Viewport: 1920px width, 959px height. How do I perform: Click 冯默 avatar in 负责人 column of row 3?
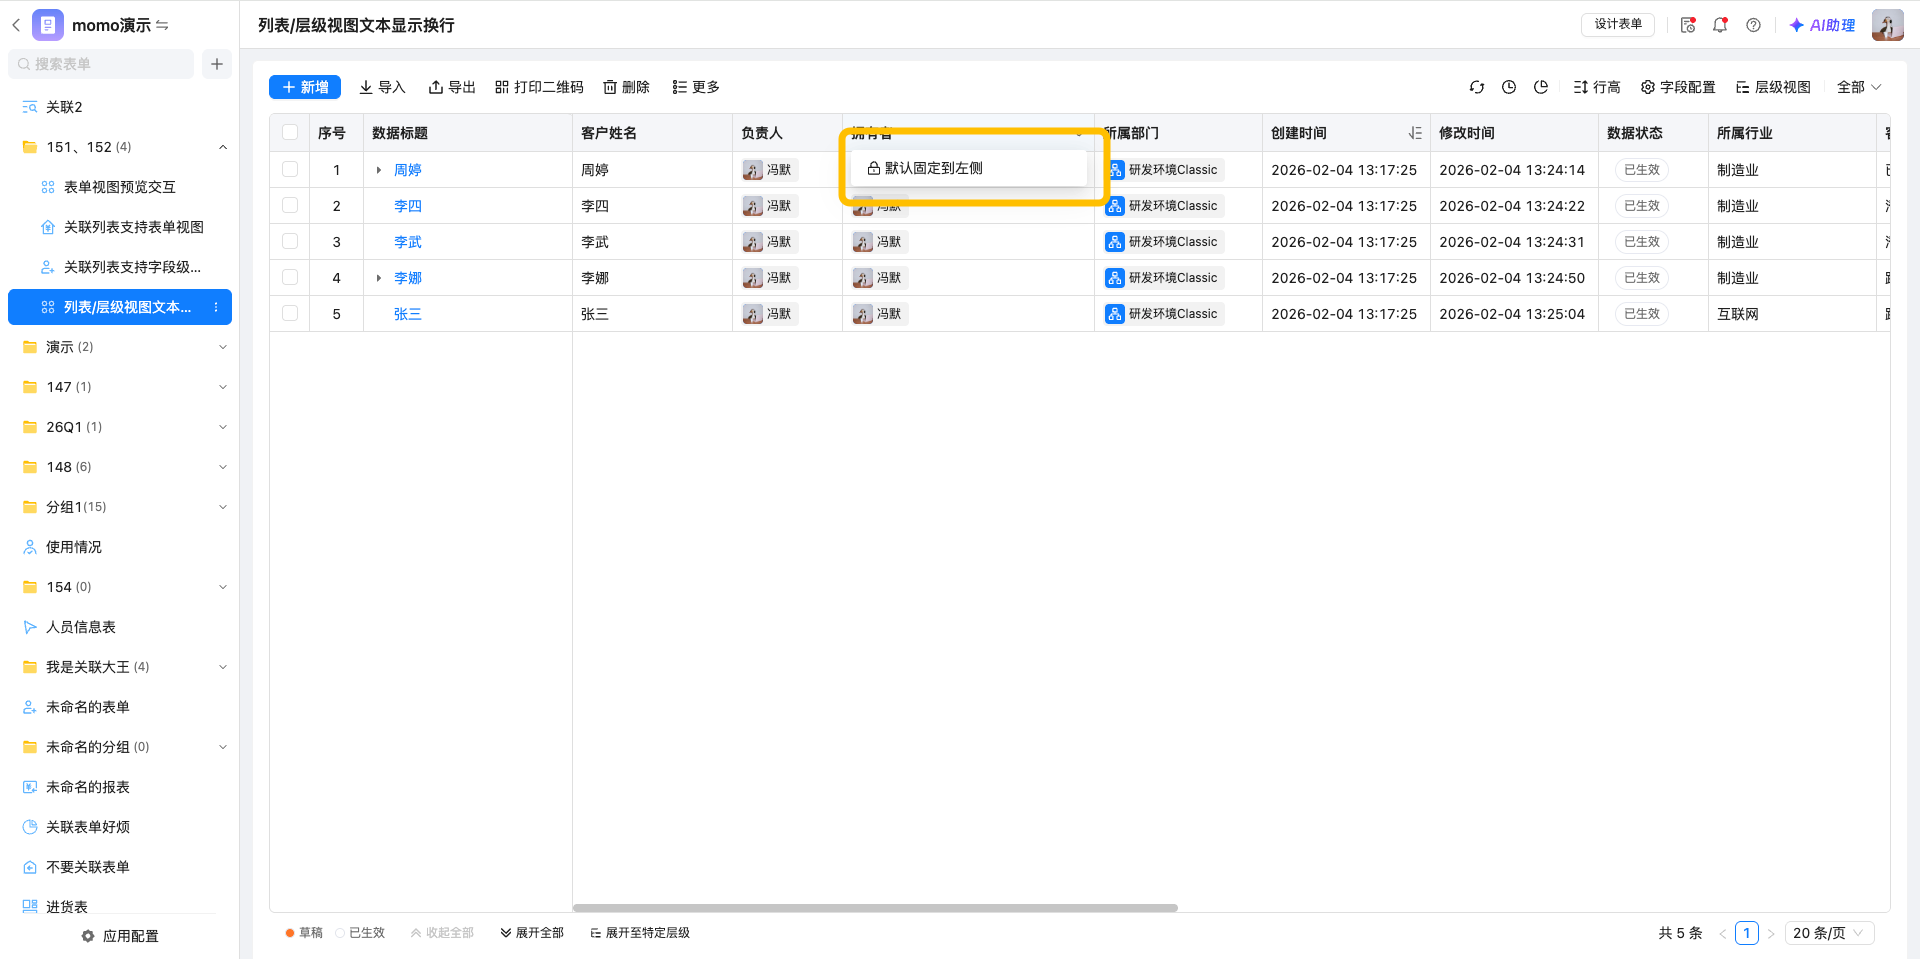752,242
